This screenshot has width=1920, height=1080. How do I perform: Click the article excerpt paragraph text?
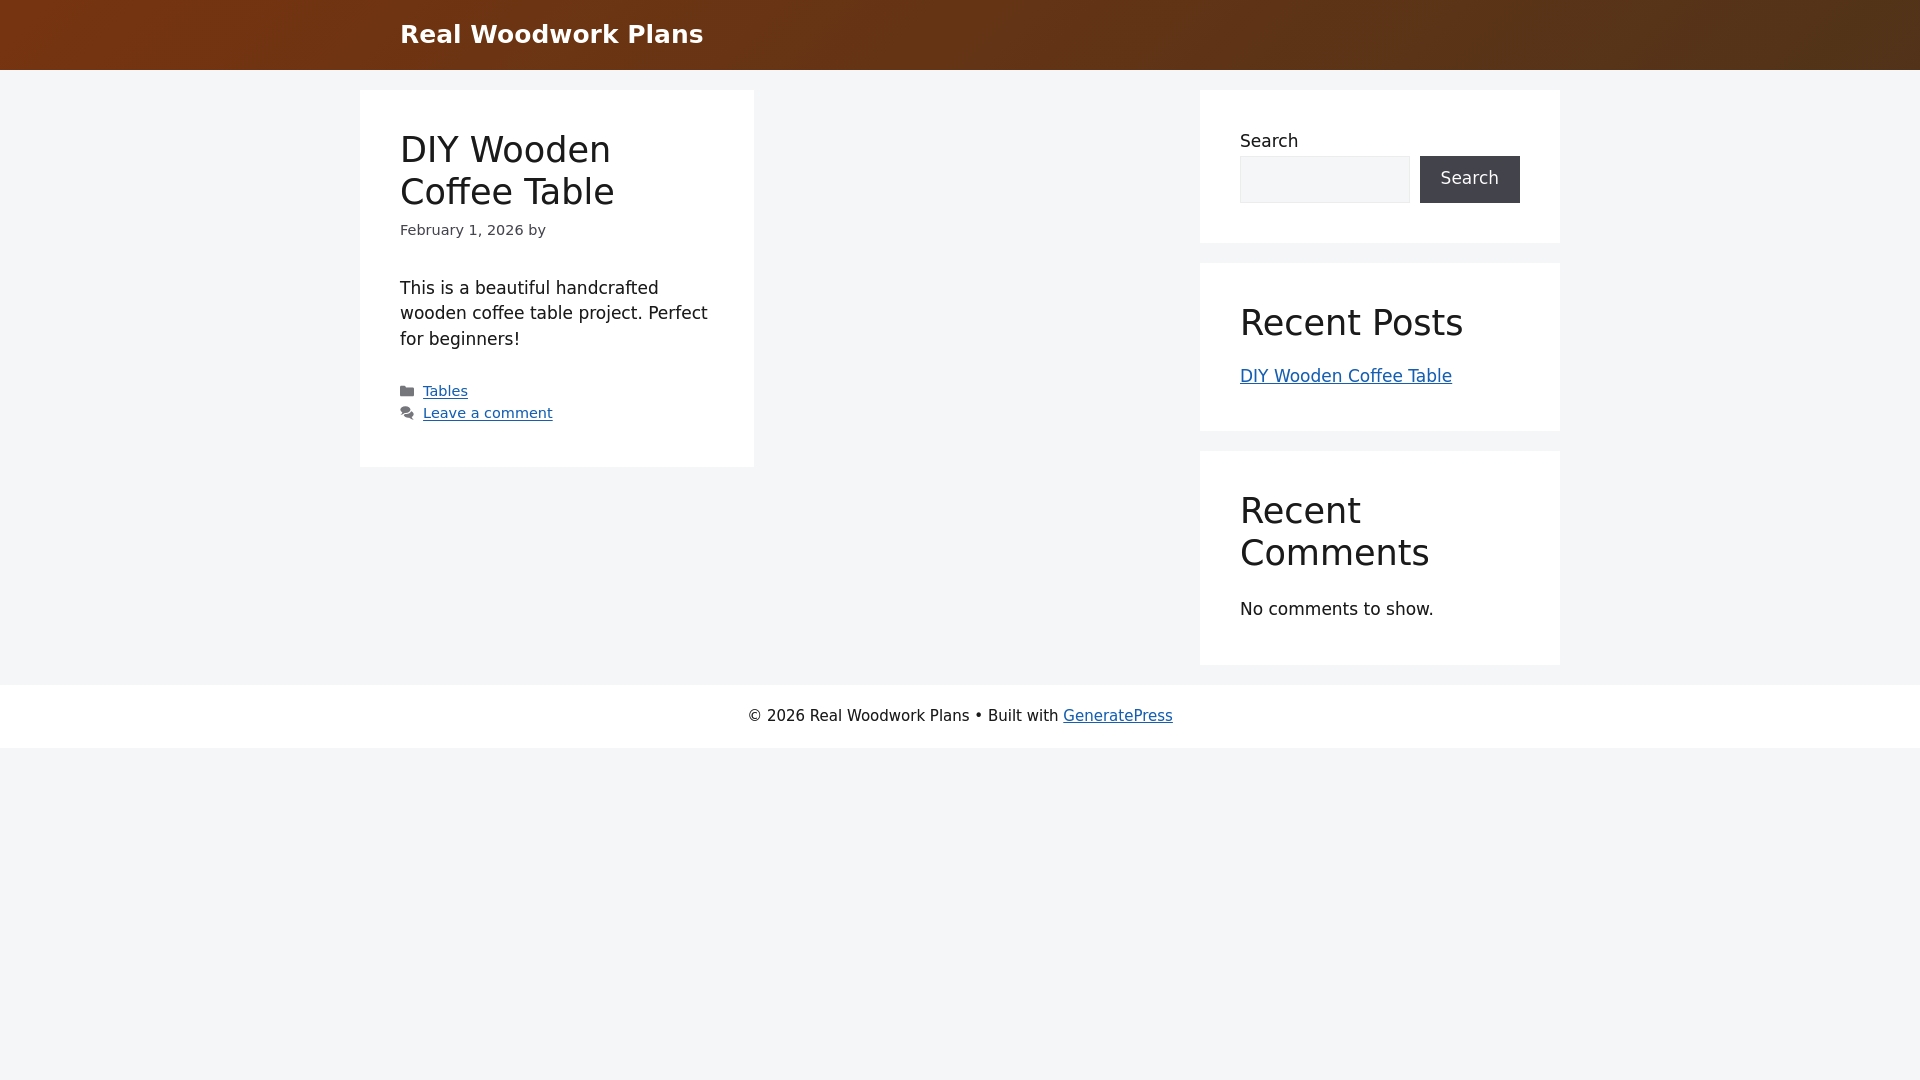553,312
